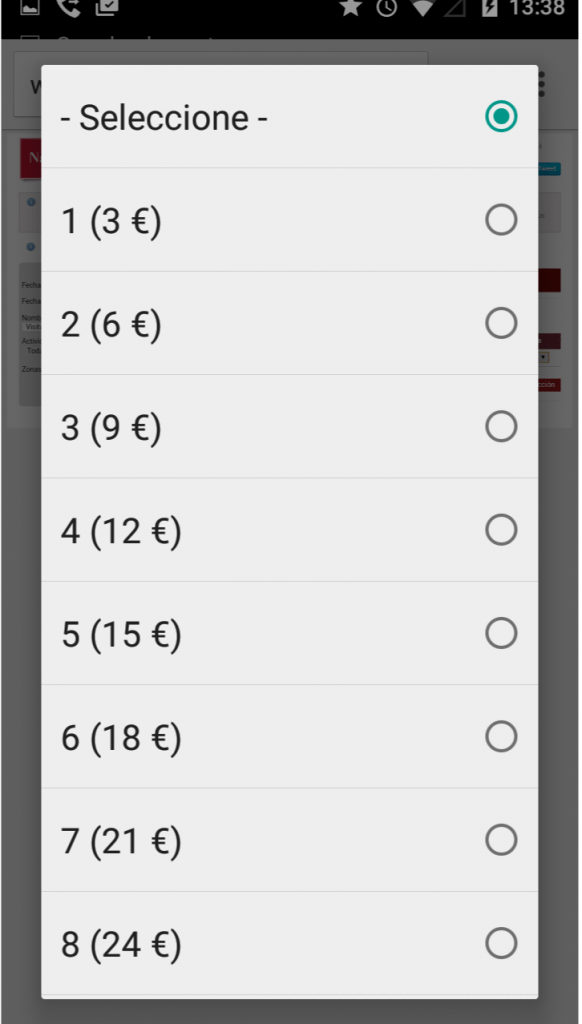Select the '- Seleccione -' radio button
582x1024 pixels.
(x=501, y=117)
